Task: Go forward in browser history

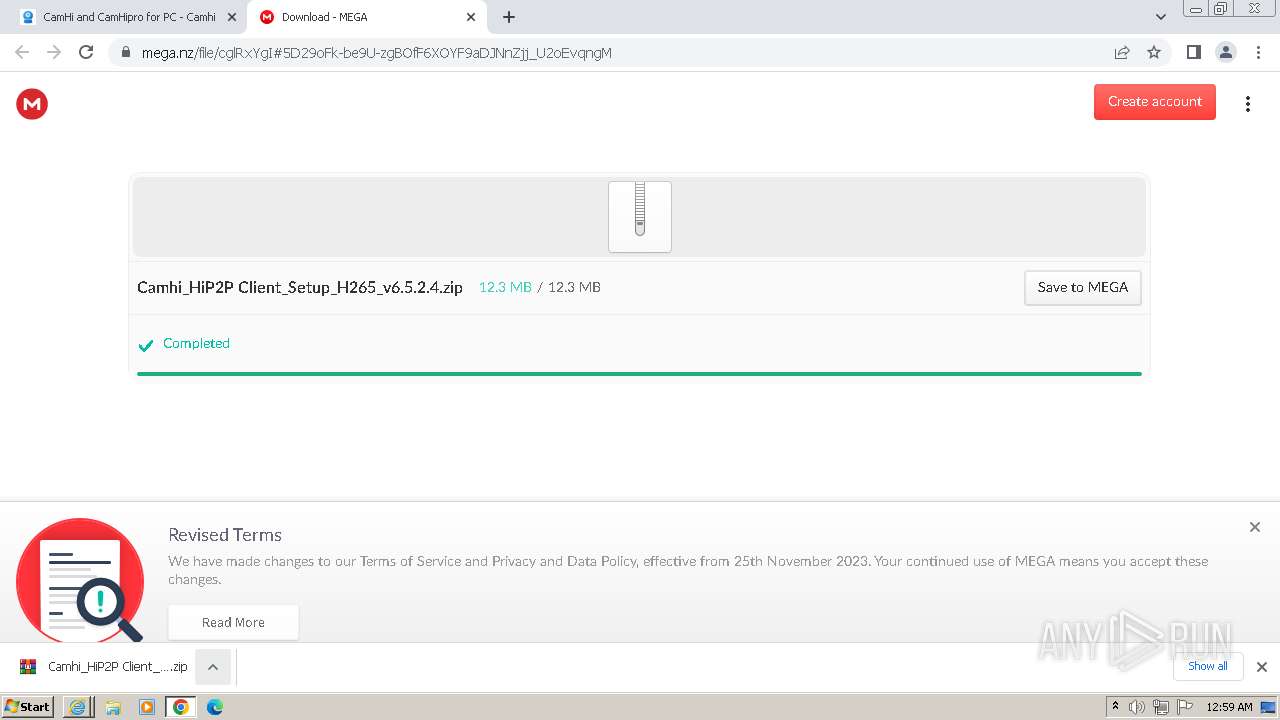Action: coord(54,52)
